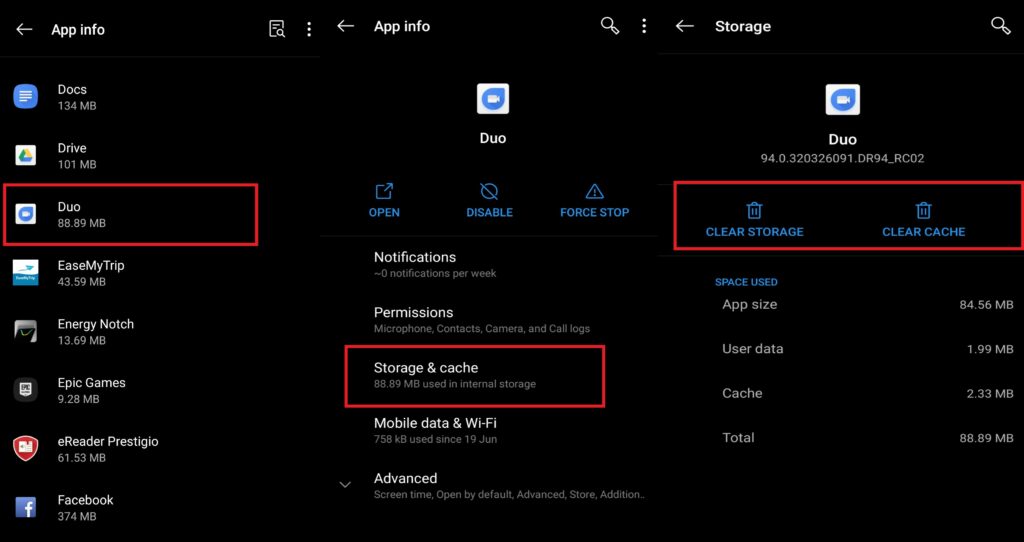Tap the search icon on Storage screen
1024x542 pixels.
[x=1000, y=26]
